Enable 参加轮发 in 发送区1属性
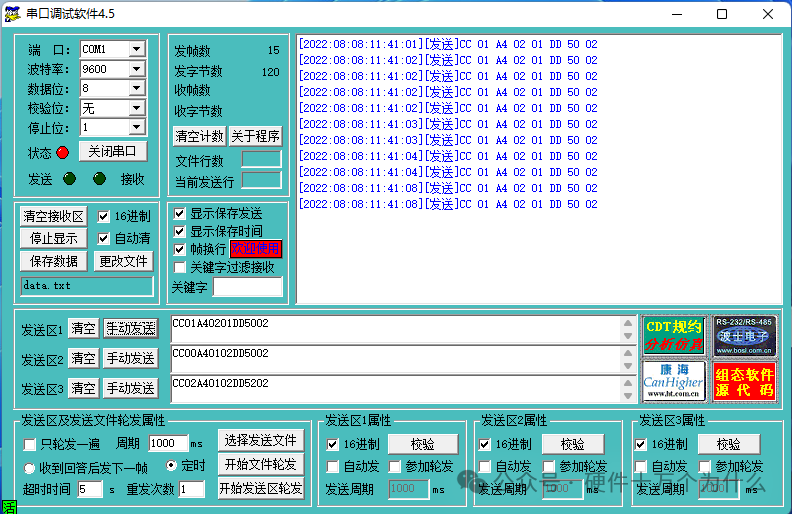This screenshot has height=514, width=792. (394, 467)
